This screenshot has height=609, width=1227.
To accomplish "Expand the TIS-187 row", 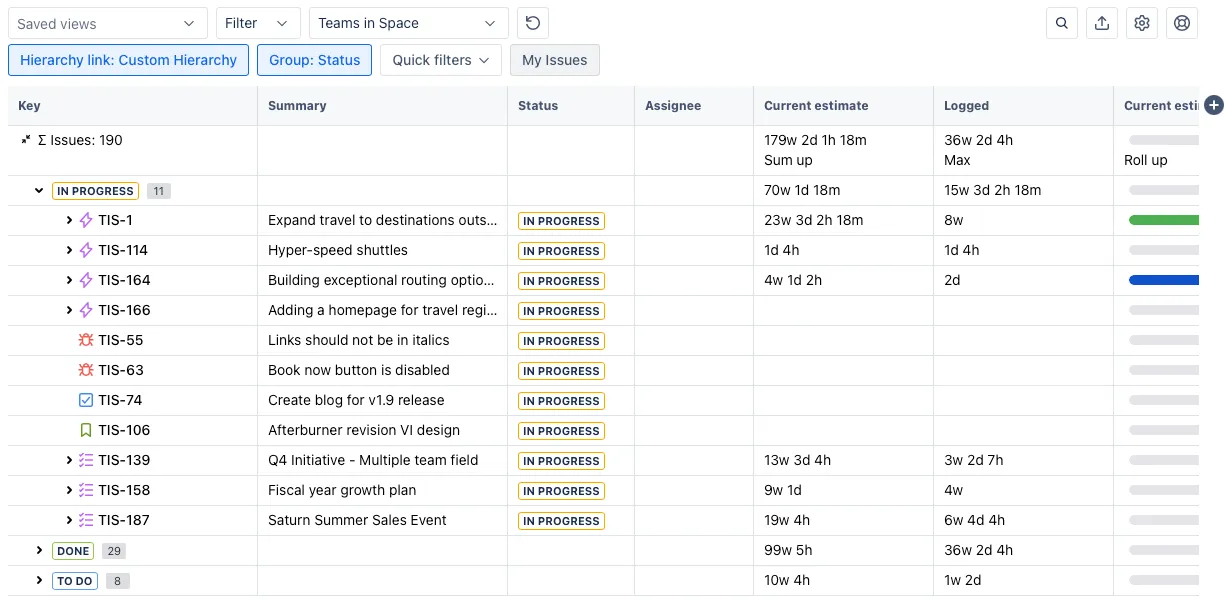I will [69, 520].
